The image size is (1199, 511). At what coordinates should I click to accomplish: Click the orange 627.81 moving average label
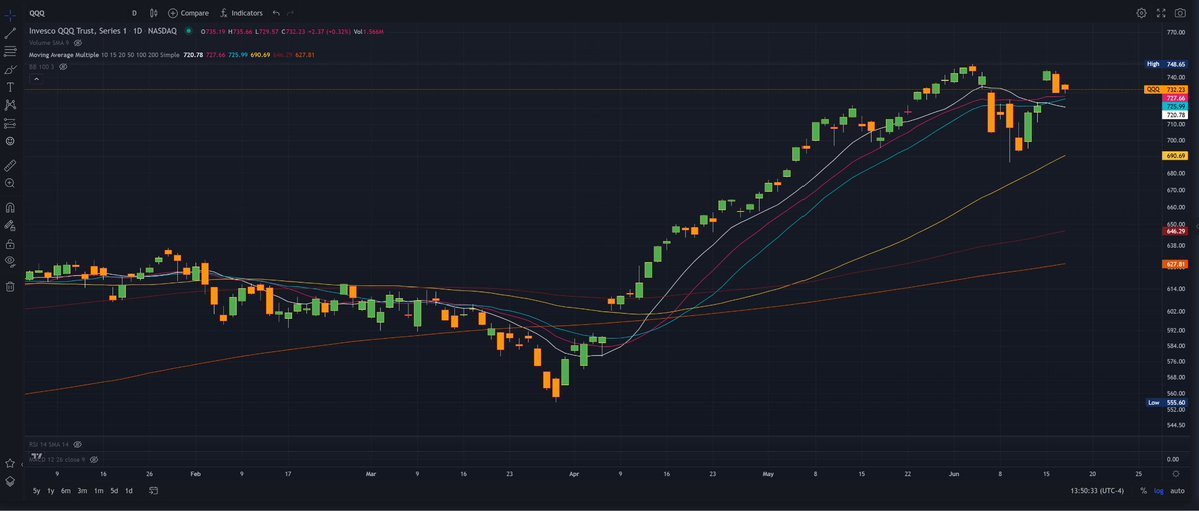click(1174, 264)
